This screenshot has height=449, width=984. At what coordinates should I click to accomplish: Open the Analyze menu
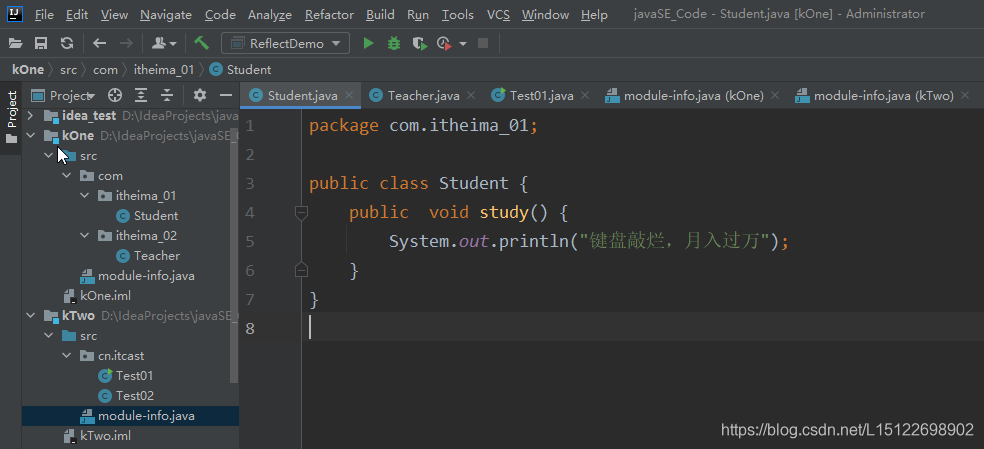tap(270, 14)
